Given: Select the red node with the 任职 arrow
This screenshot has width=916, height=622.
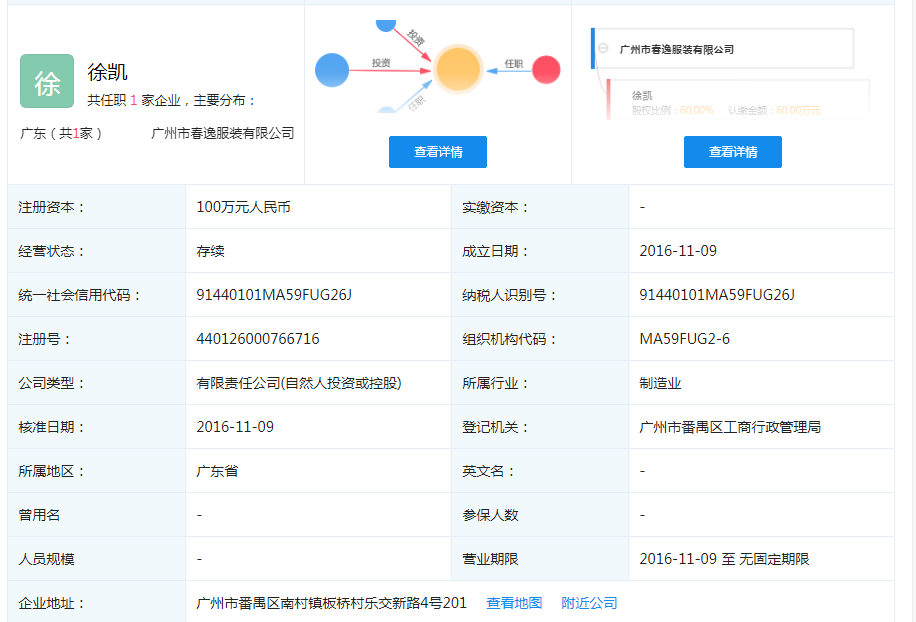Looking at the screenshot, I should tap(546, 70).
